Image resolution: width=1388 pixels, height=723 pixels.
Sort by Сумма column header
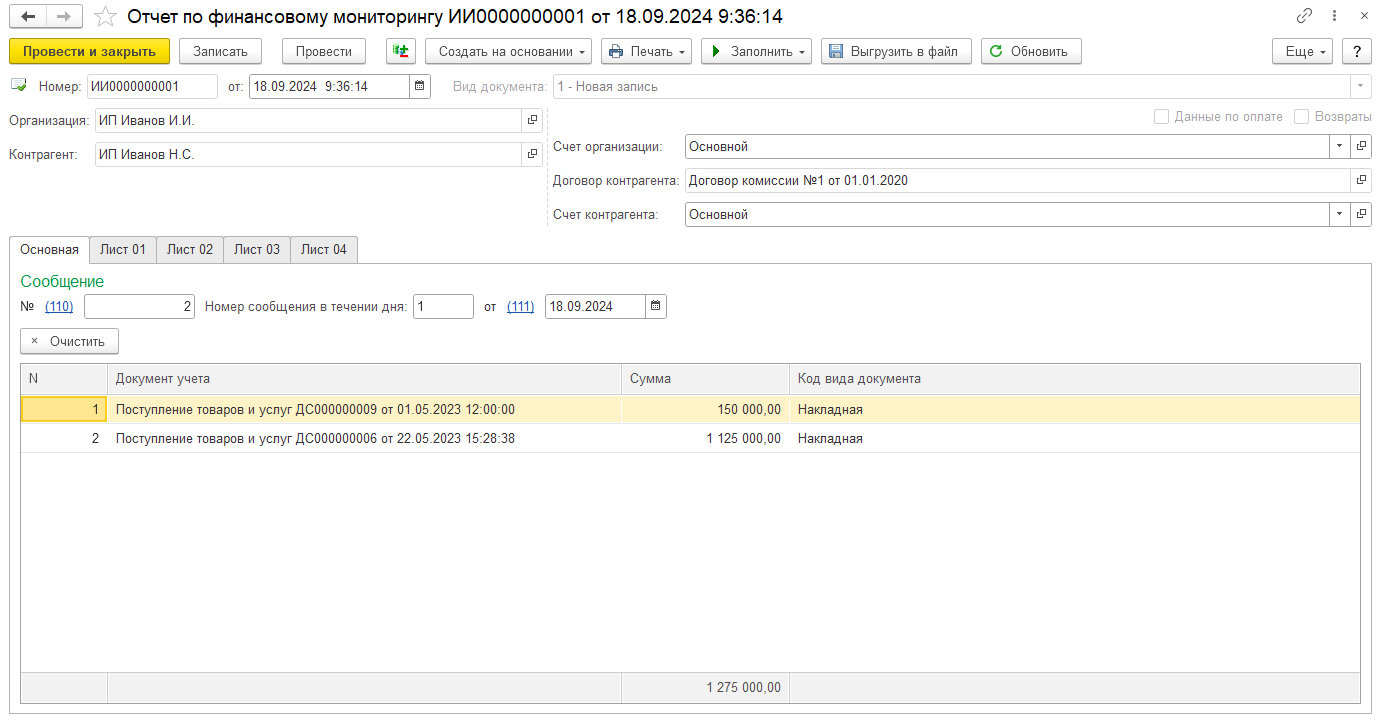(x=705, y=379)
